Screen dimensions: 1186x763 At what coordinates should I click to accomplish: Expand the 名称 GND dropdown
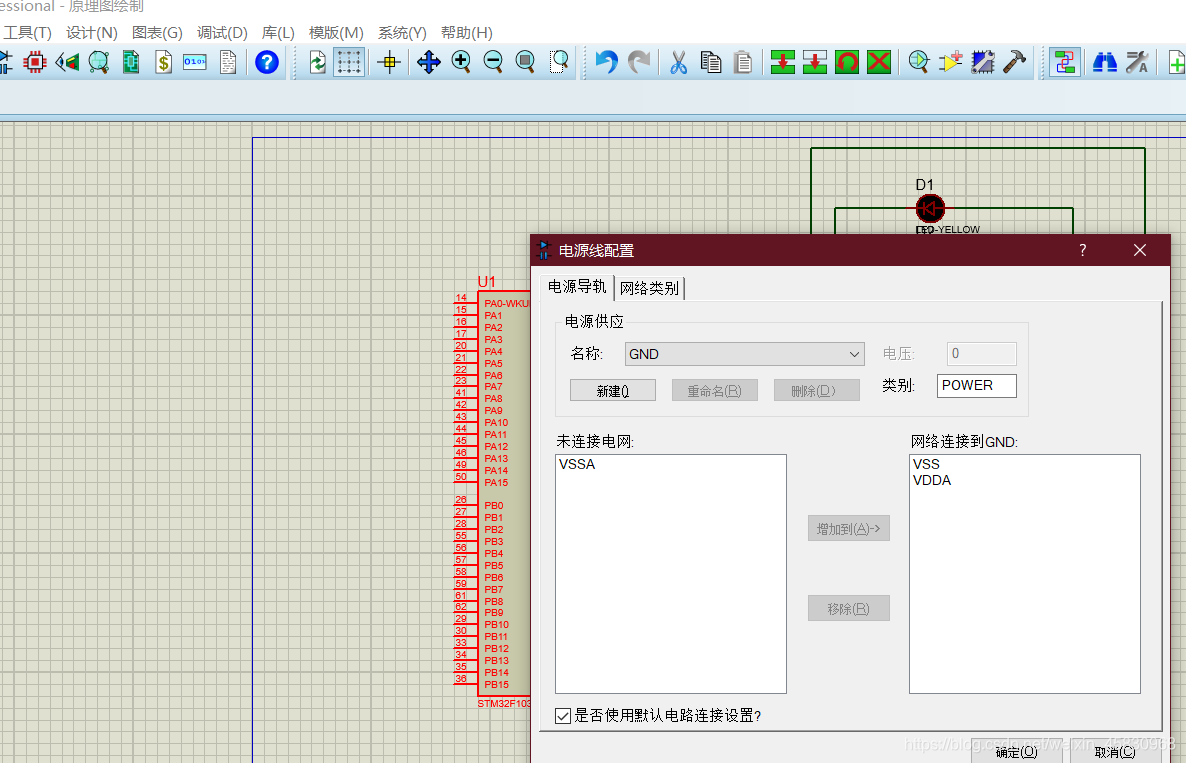click(745, 354)
